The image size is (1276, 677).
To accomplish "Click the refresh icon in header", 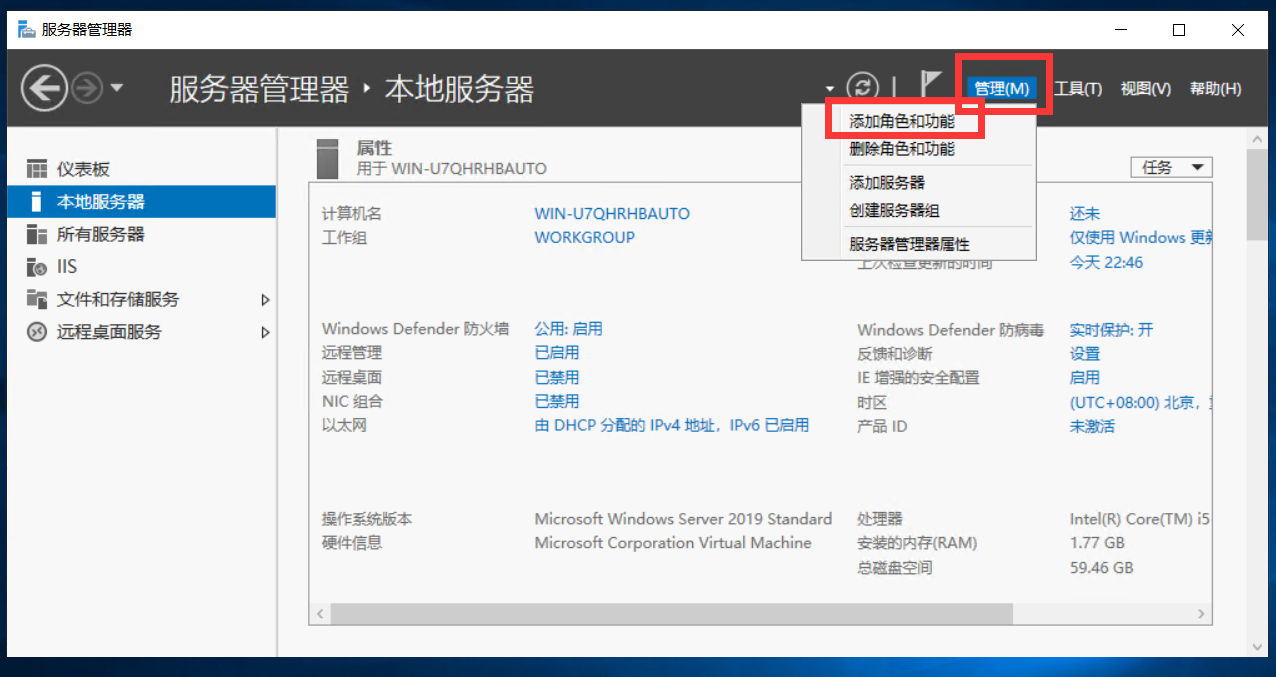I will [862, 87].
